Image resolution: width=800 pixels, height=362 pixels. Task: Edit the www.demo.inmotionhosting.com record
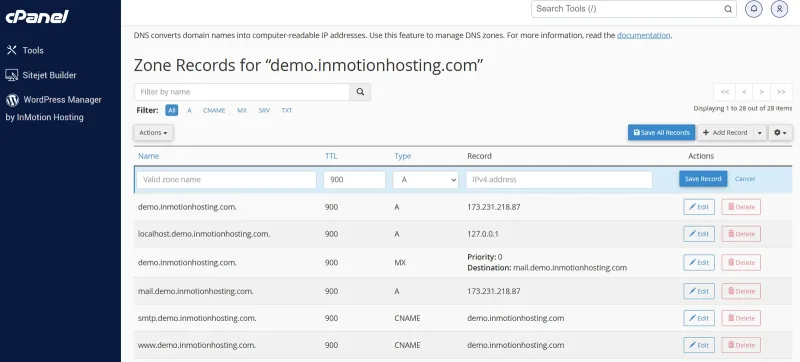point(699,345)
